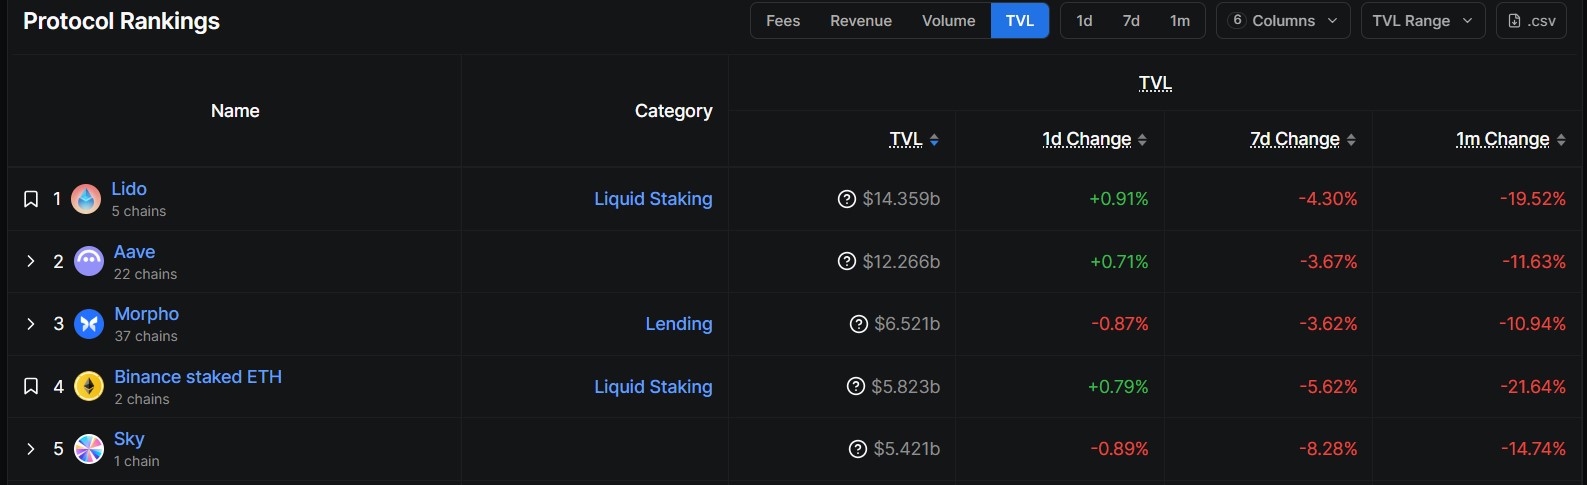Click the Sky logo icon
This screenshot has width=1587, height=485.
(x=89, y=449)
